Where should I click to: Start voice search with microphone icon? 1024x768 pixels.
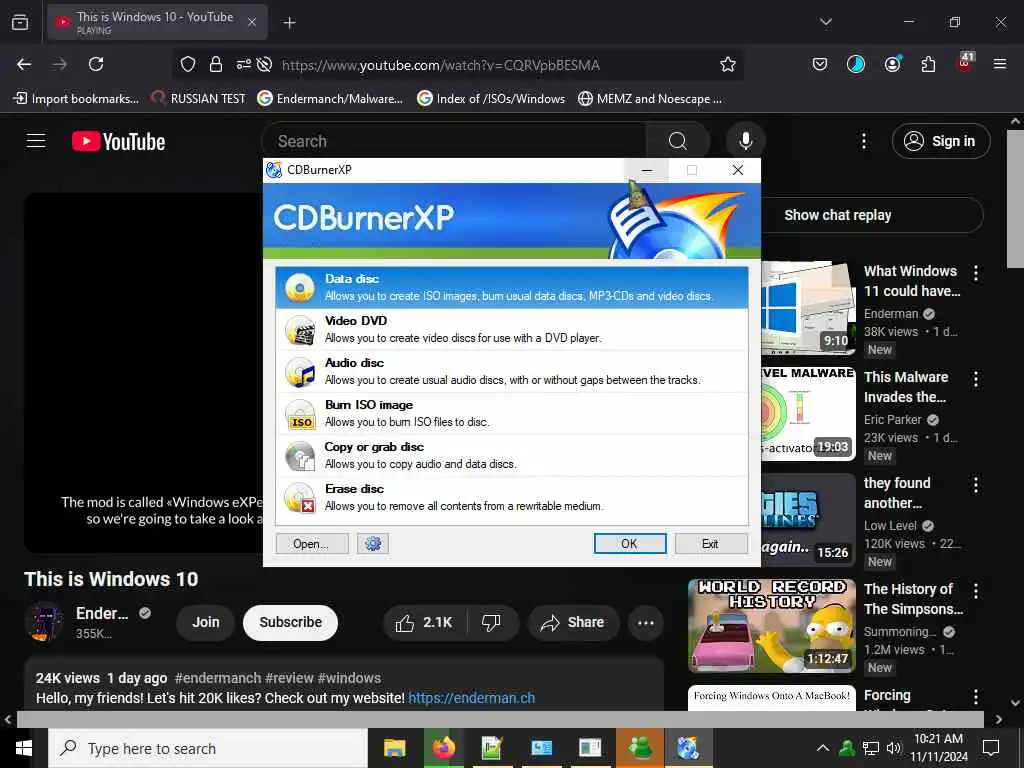pos(745,141)
